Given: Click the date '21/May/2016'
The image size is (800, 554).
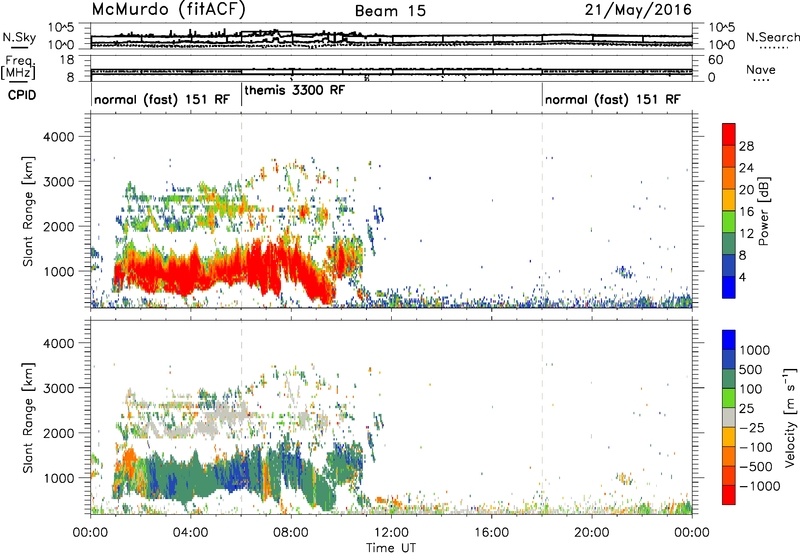Looking at the screenshot, I should pyautogui.click(x=638, y=10).
